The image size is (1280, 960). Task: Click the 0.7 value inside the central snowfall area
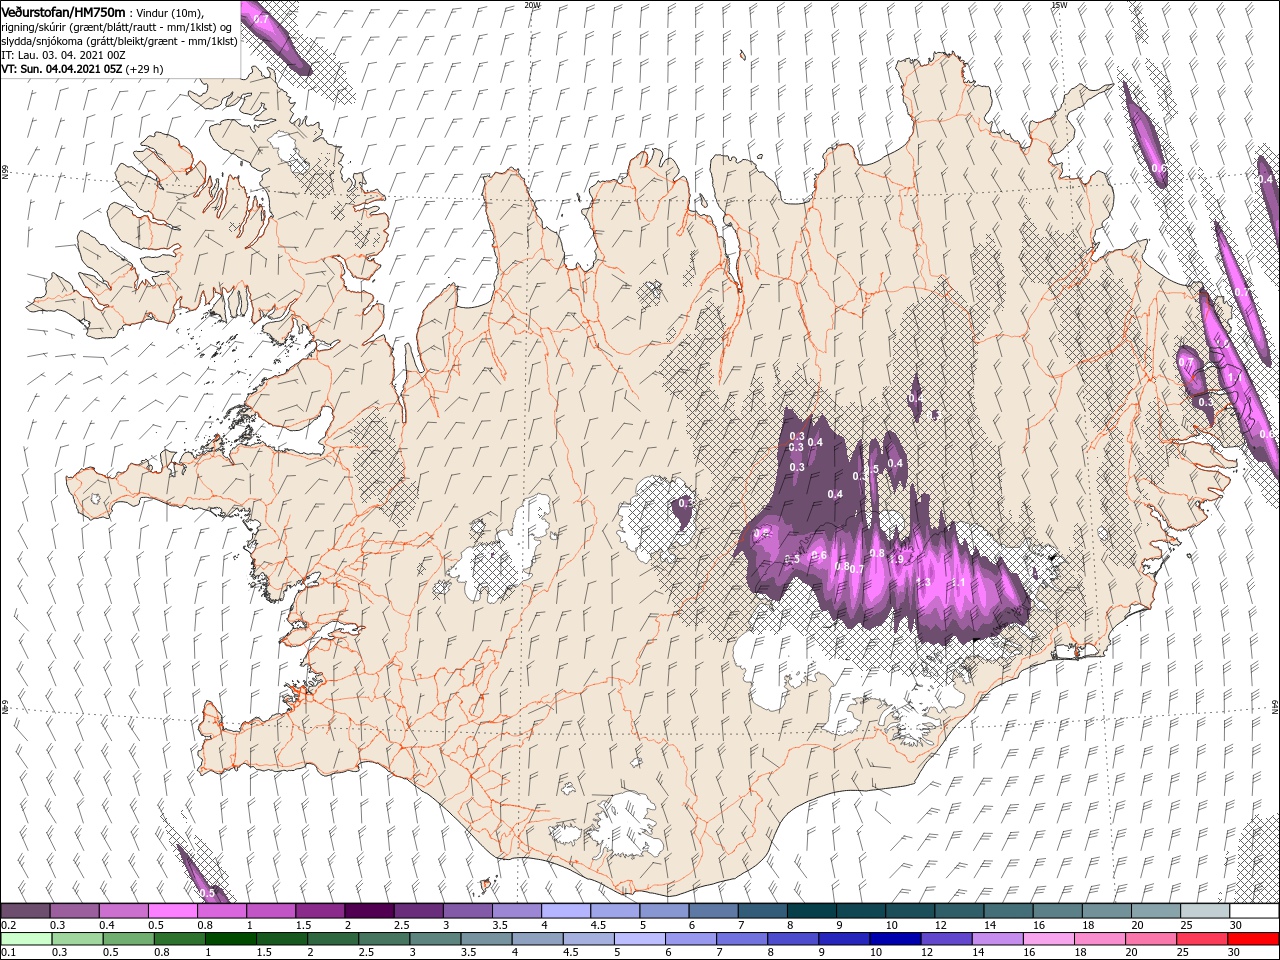click(857, 569)
